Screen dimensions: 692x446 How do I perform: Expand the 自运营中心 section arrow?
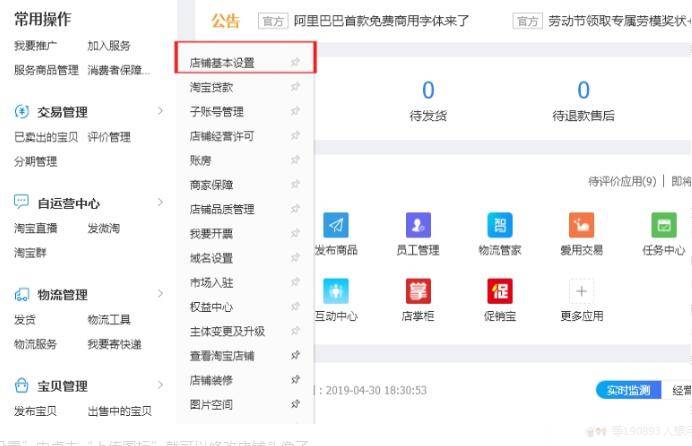coord(160,202)
